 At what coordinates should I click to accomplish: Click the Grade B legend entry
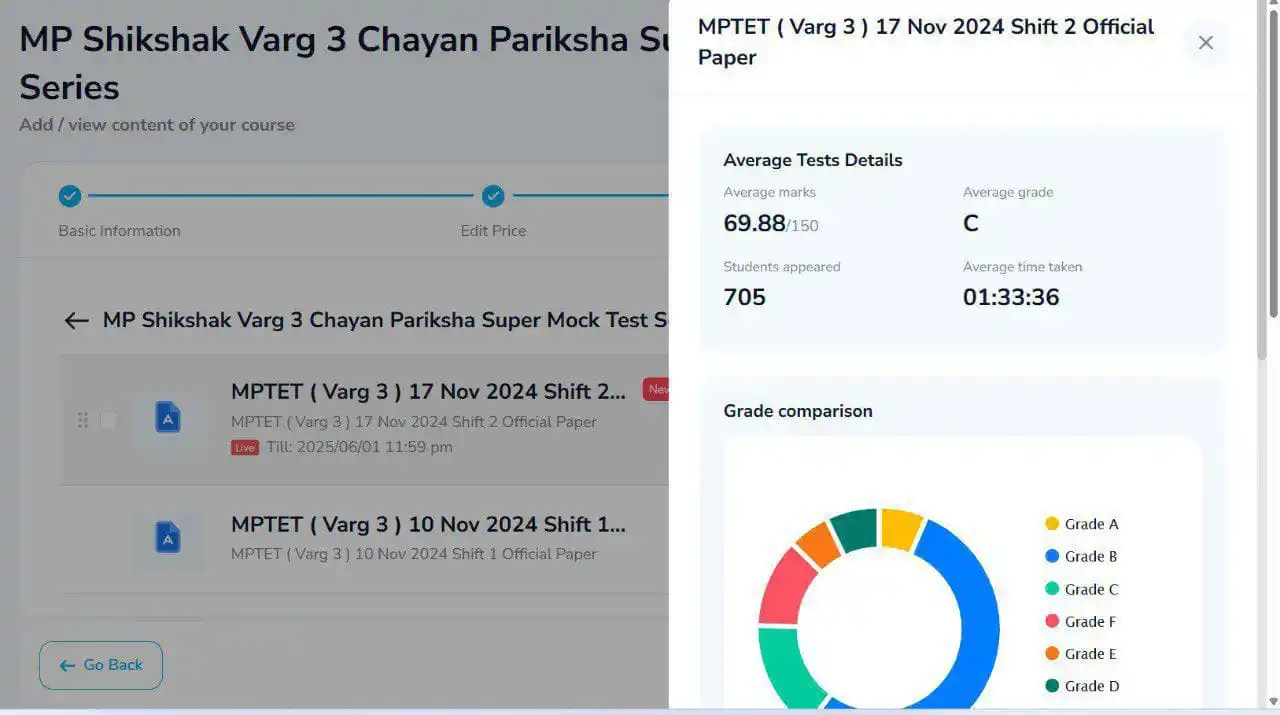[x=1082, y=556]
